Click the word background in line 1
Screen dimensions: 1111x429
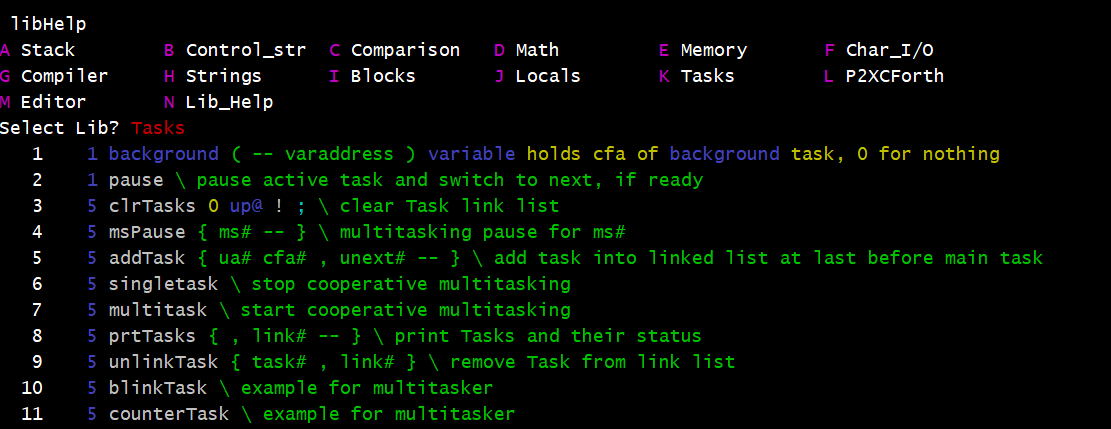coord(163,154)
